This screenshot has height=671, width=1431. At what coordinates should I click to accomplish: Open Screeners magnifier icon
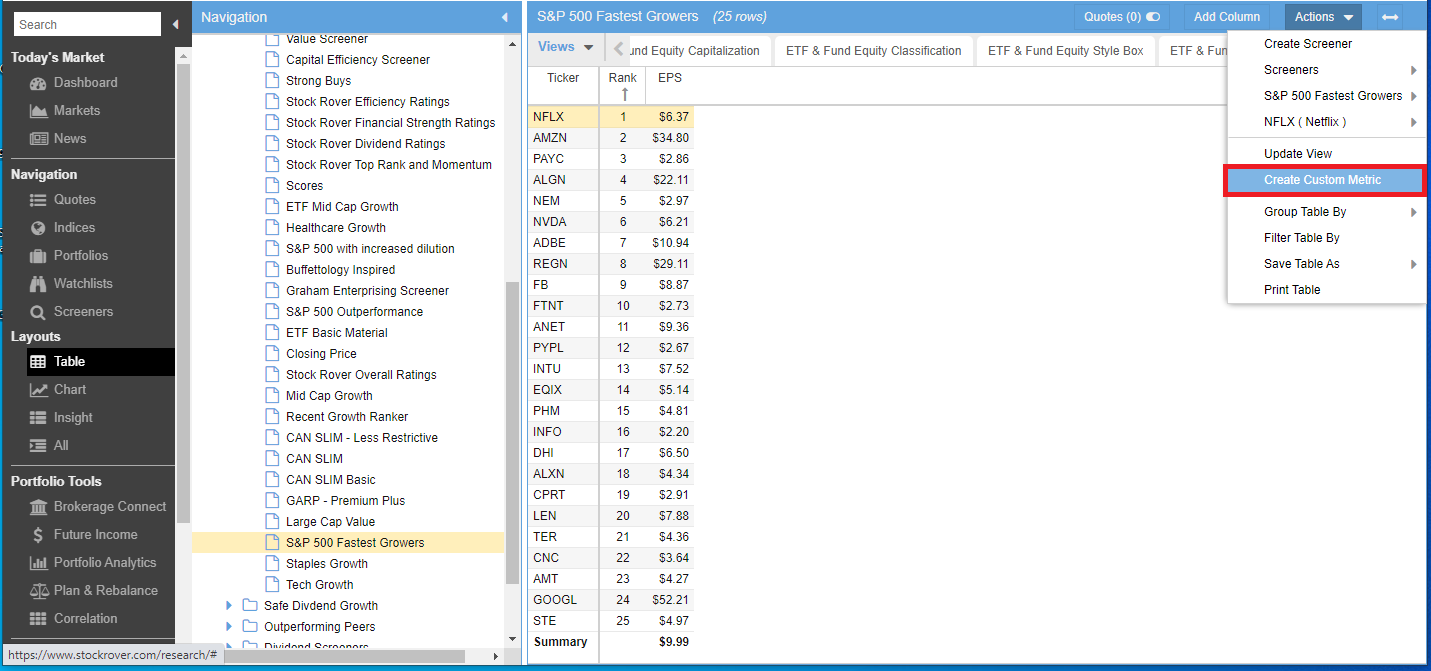38,312
